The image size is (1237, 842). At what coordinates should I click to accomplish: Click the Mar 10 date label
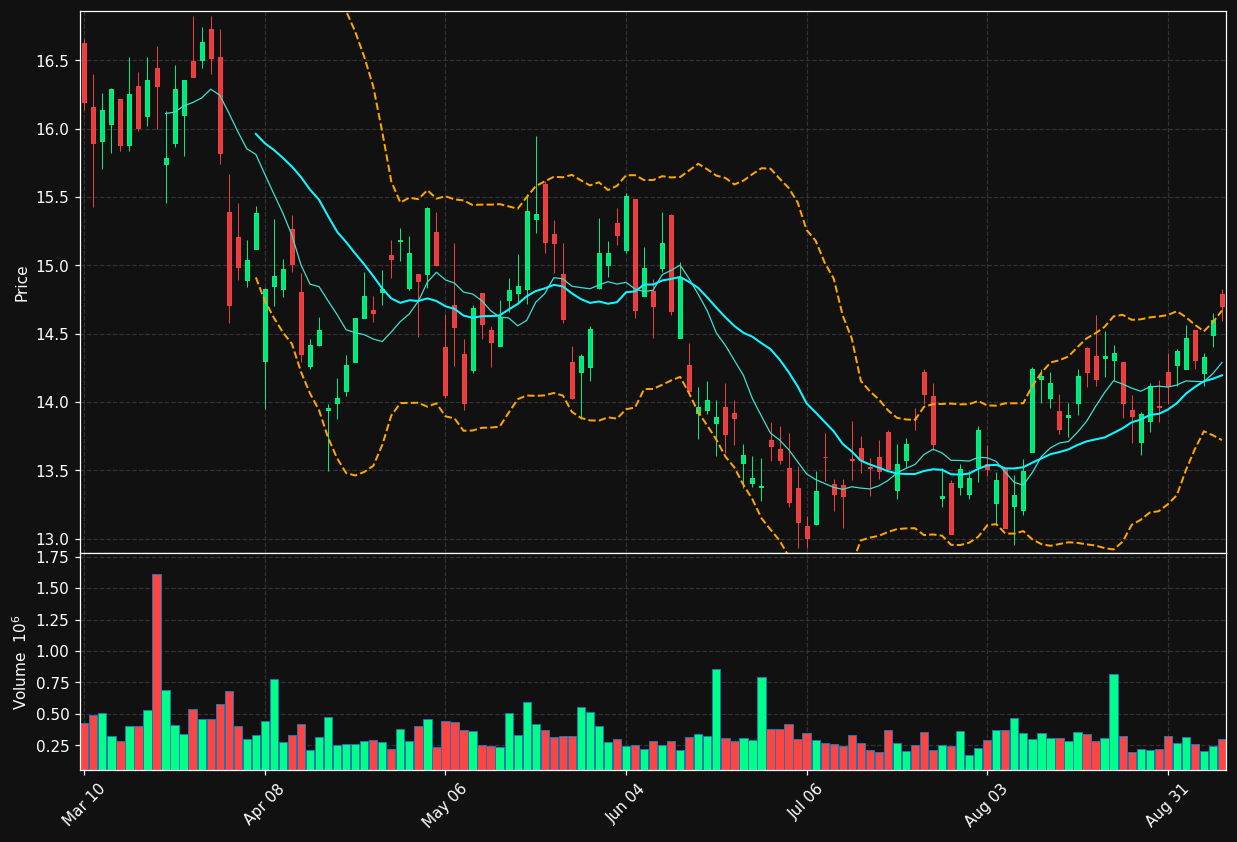(x=85, y=803)
